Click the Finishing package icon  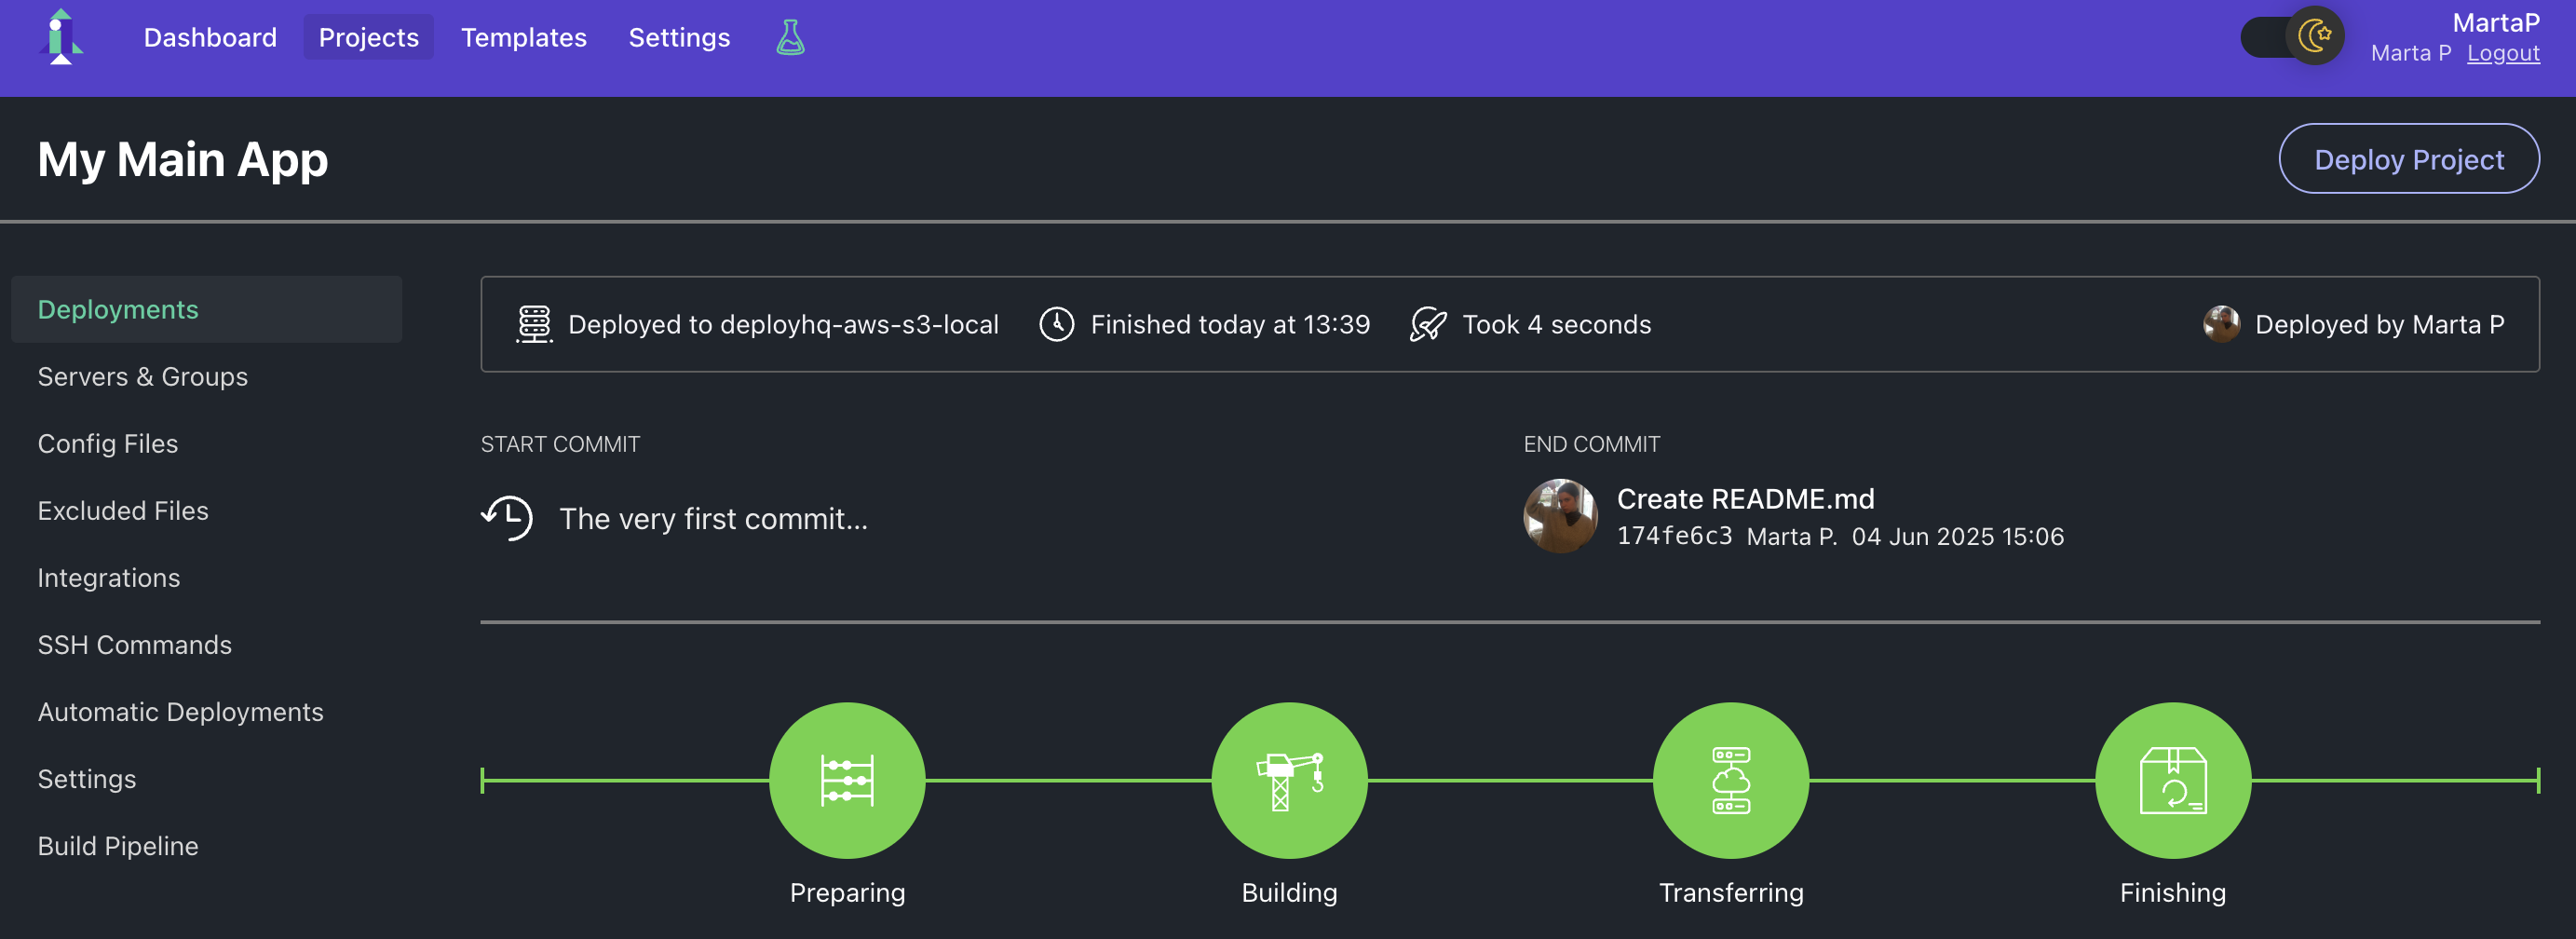click(x=2172, y=780)
